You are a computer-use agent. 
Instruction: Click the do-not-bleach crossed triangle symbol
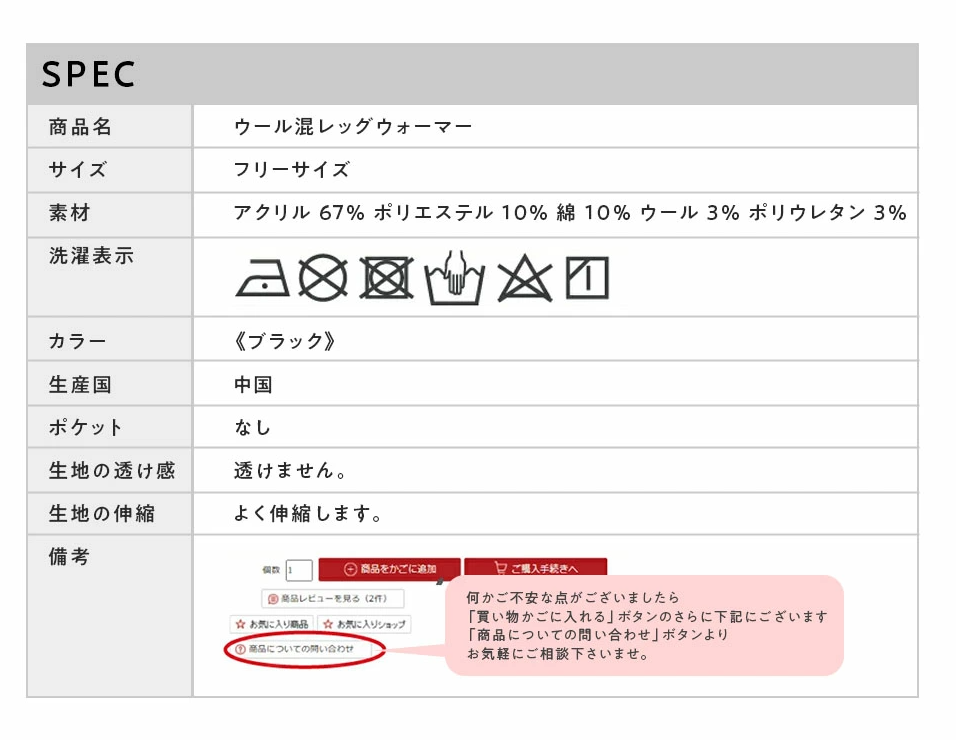[524, 278]
